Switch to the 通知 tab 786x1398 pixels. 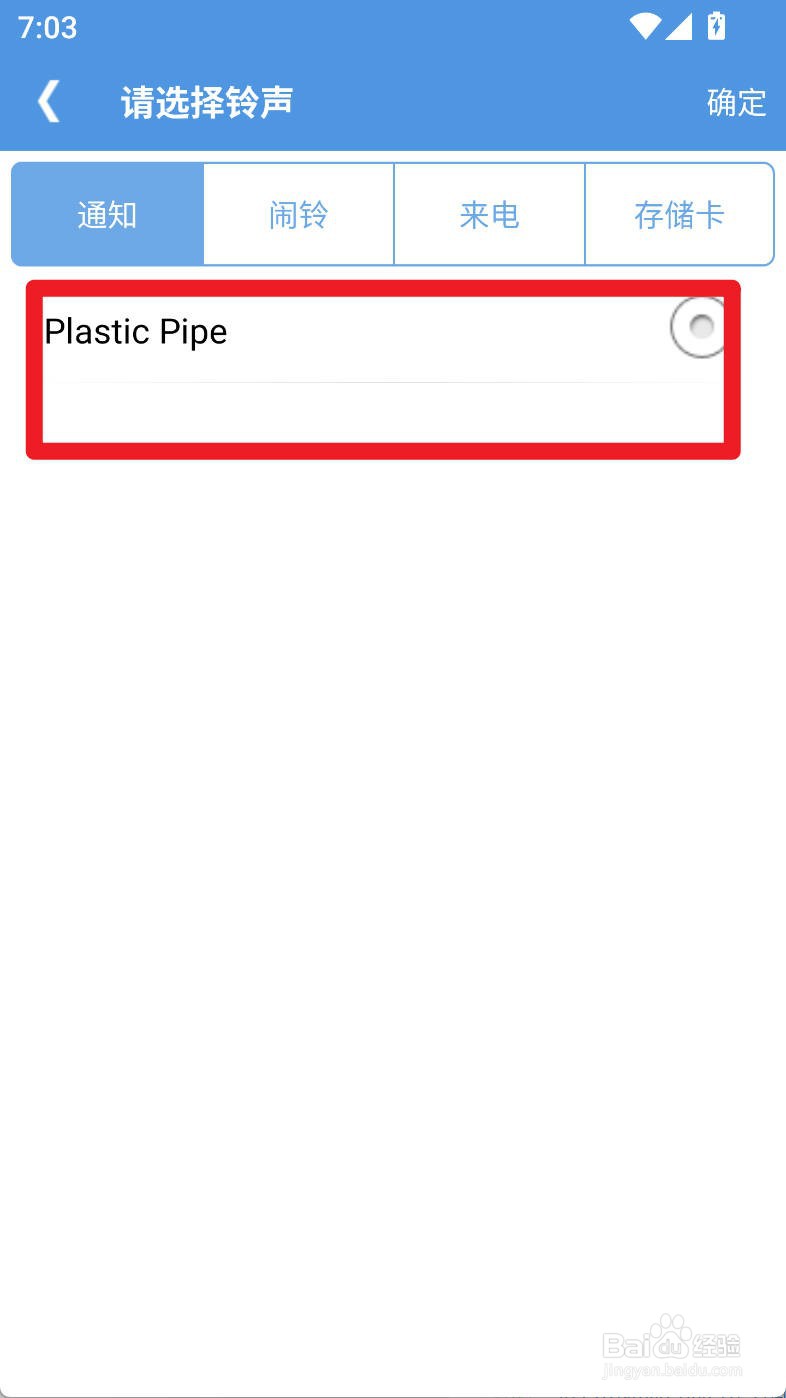pos(108,215)
